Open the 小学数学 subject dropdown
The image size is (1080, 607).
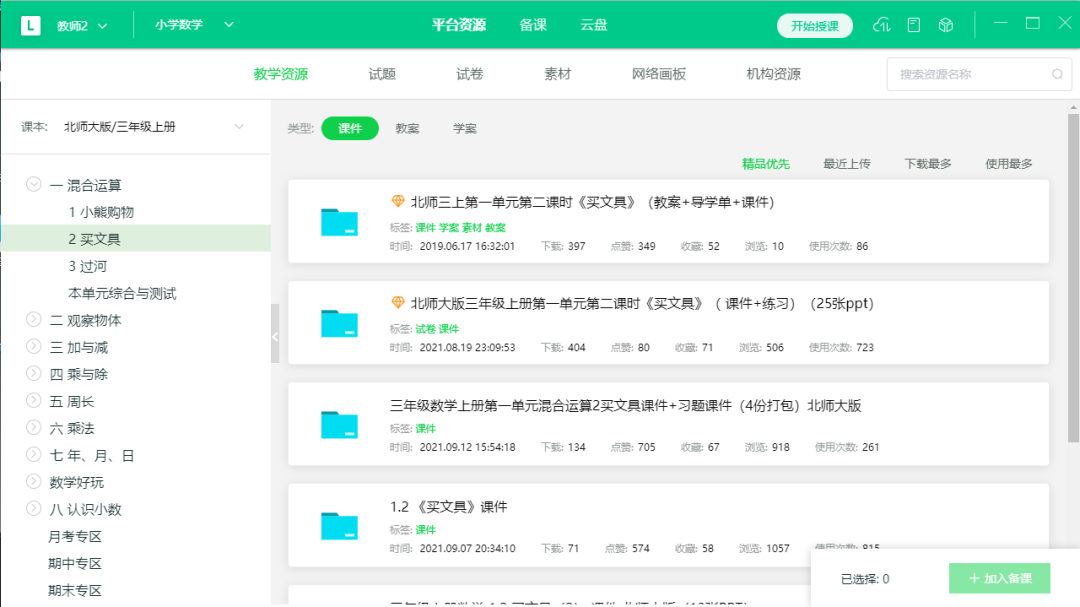click(194, 25)
